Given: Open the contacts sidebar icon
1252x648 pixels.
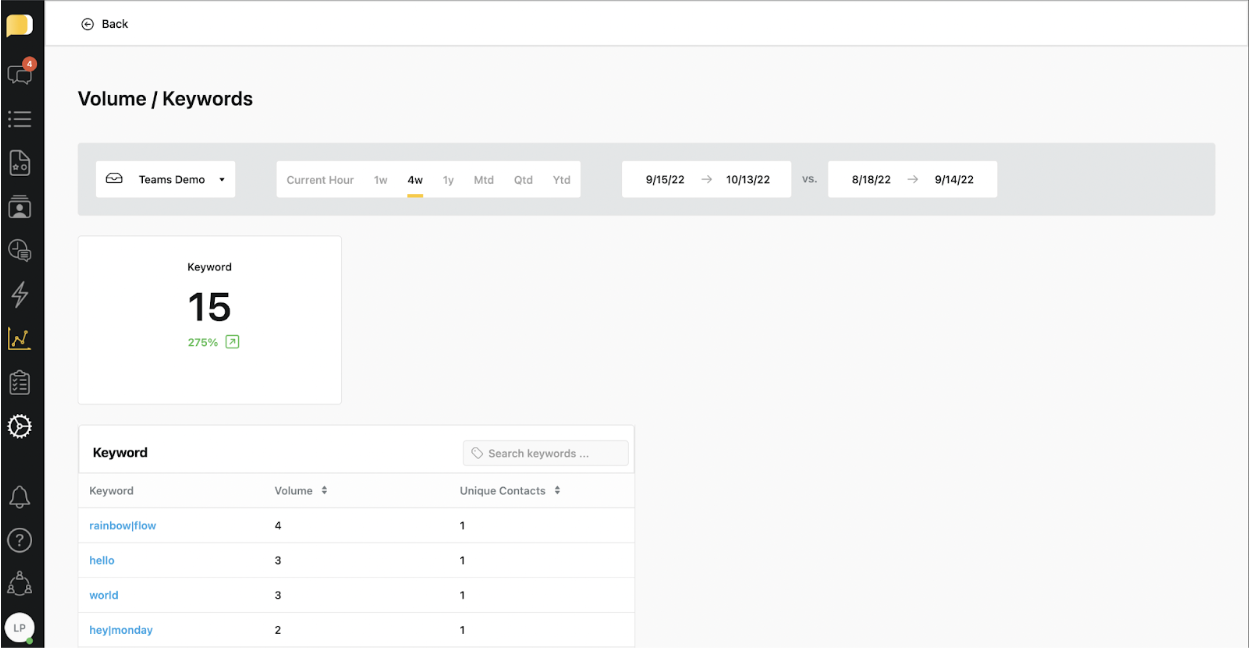Looking at the screenshot, I should 20,207.
